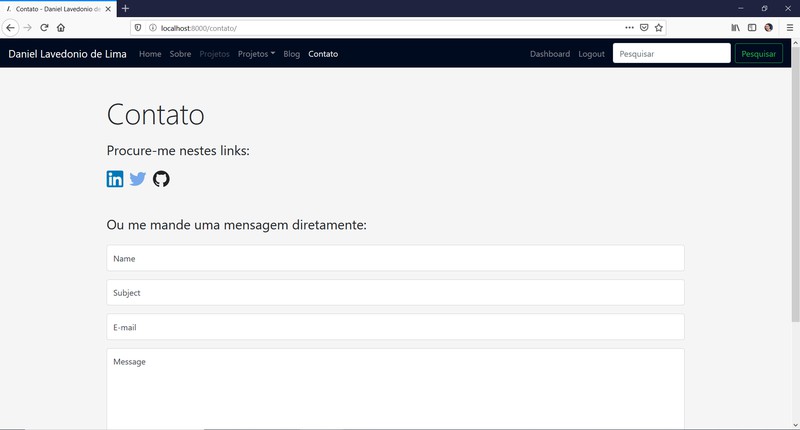The width and height of the screenshot is (800, 430).
Task: Click the greyed Projetos nav item
Action: pyautogui.click(x=214, y=54)
